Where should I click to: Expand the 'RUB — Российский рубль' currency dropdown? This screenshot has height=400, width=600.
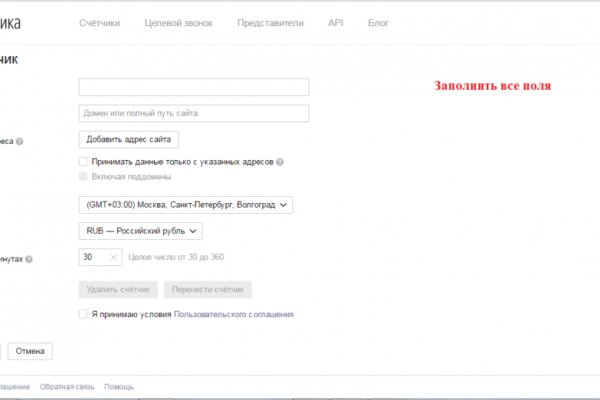[140, 231]
